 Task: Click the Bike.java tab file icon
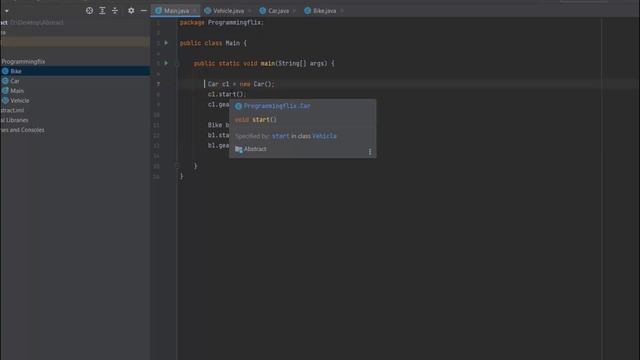pyautogui.click(x=308, y=11)
